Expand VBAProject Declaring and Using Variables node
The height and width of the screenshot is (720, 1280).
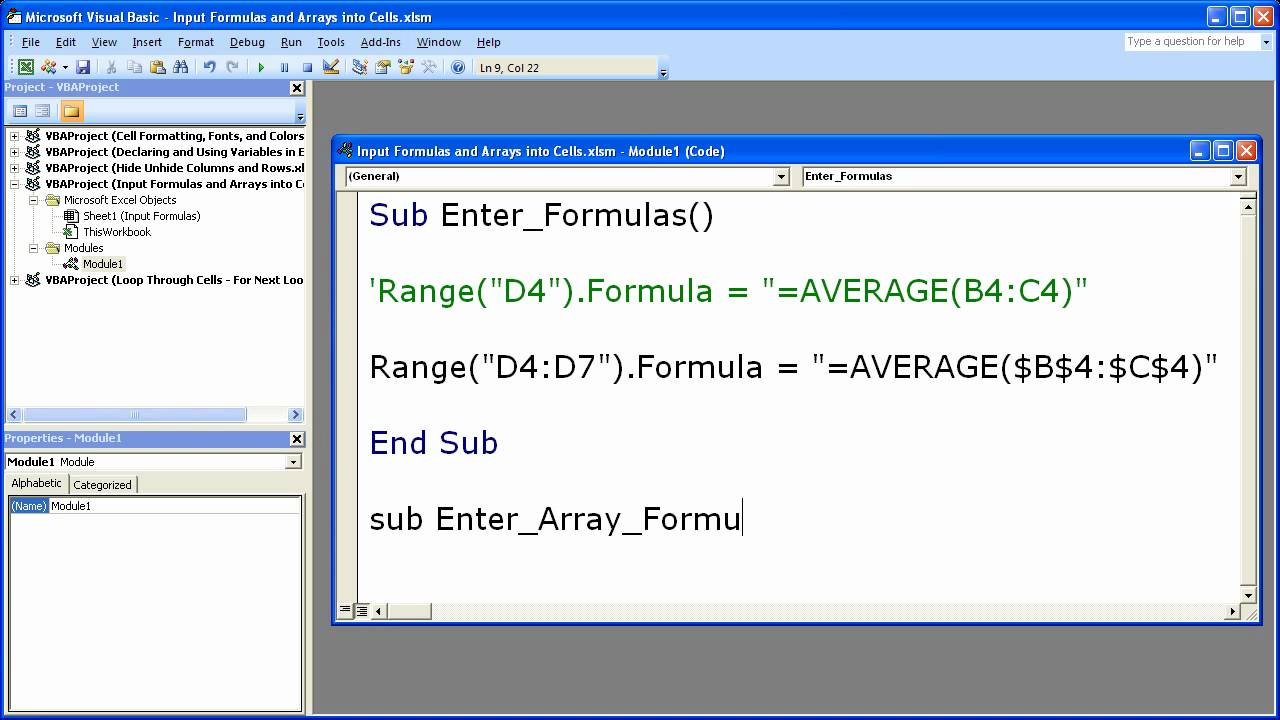pos(14,152)
